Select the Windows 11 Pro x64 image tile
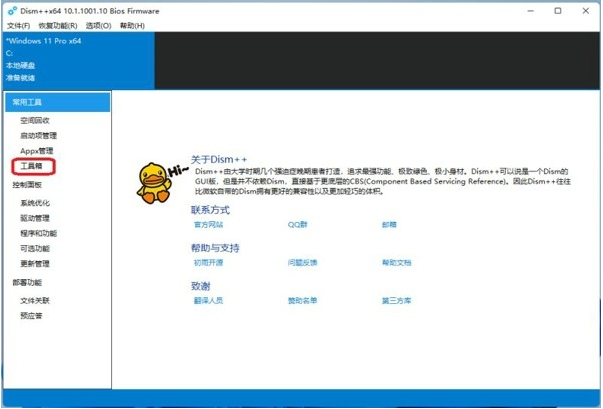The image size is (603, 409). click(78, 58)
